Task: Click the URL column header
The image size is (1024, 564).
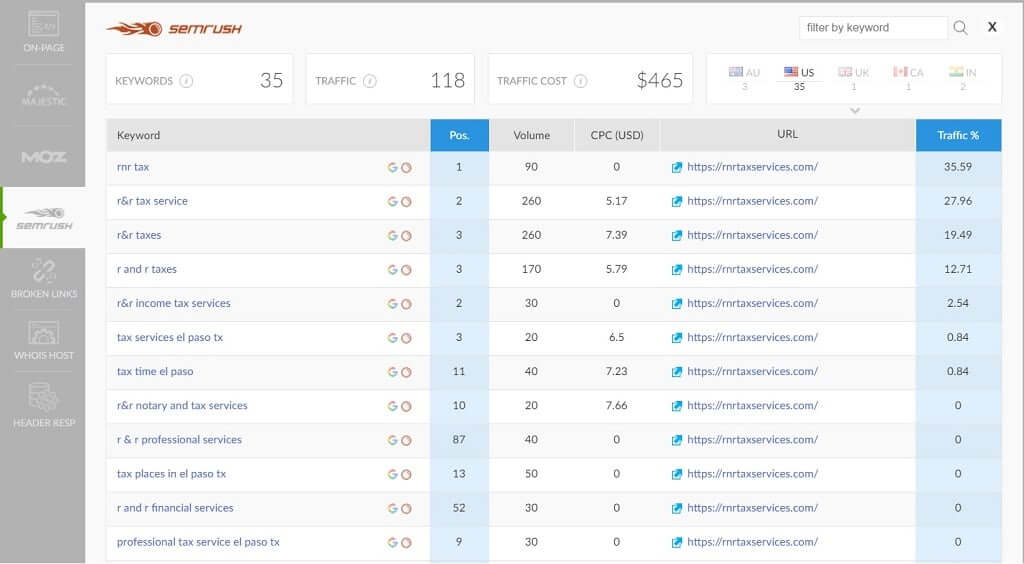Action: point(787,134)
